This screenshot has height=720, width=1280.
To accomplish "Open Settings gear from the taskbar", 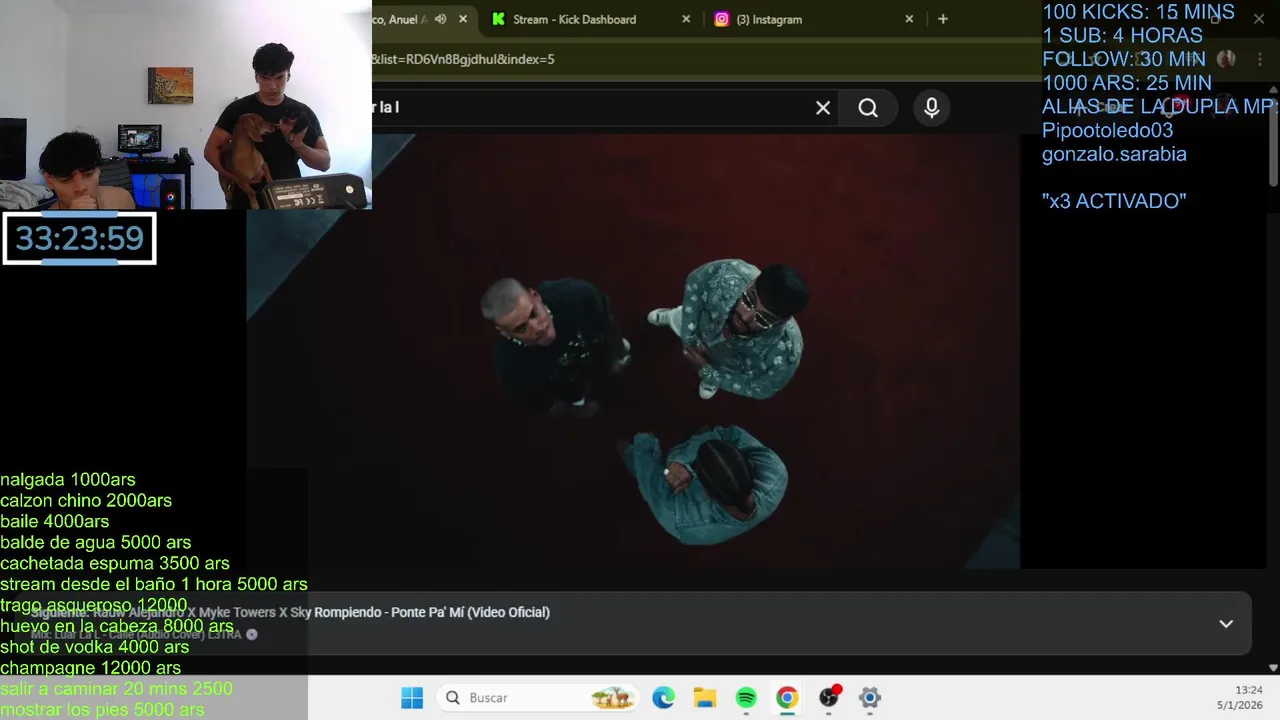I will tap(870, 698).
